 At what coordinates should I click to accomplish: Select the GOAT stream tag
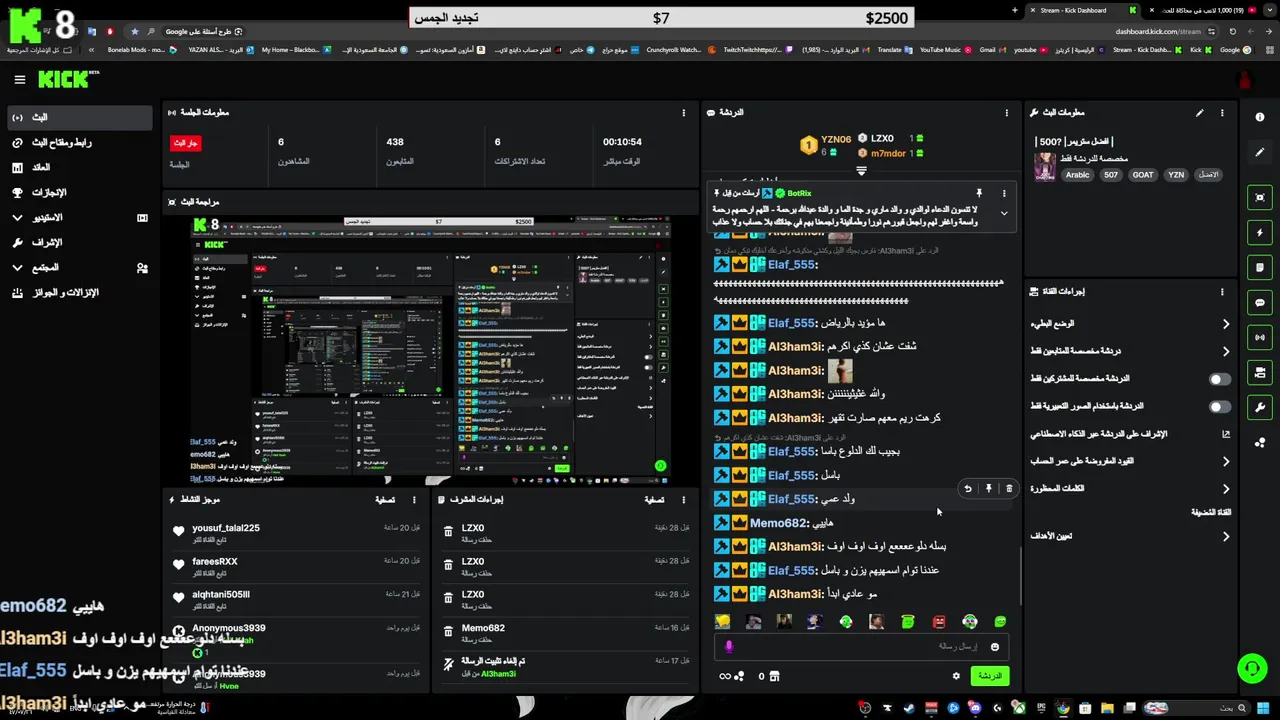tap(1143, 175)
